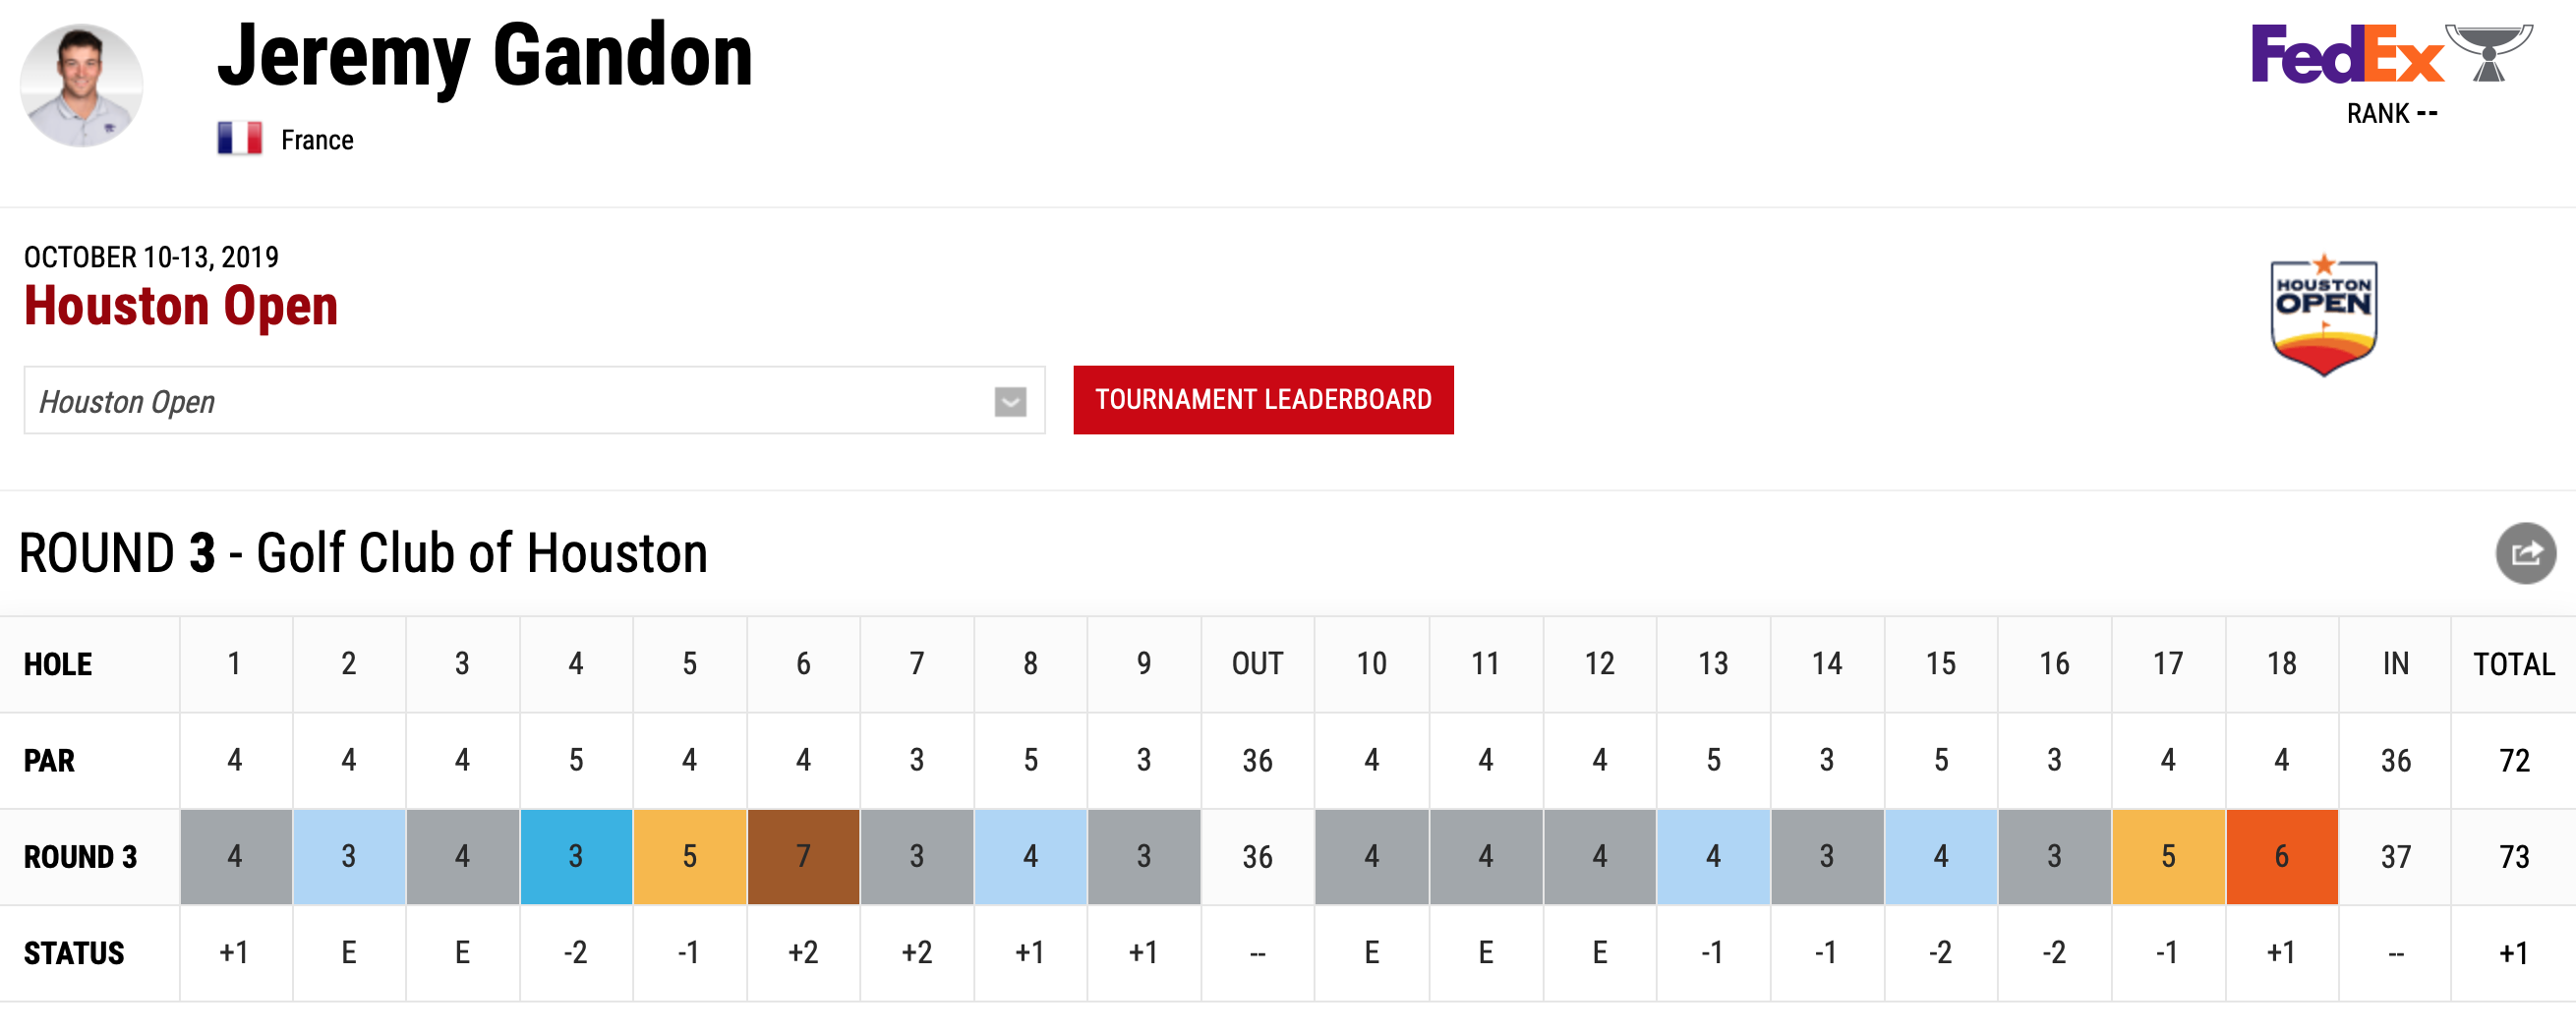
Task: Click the Houston Open shield logo
Action: coord(2323,315)
